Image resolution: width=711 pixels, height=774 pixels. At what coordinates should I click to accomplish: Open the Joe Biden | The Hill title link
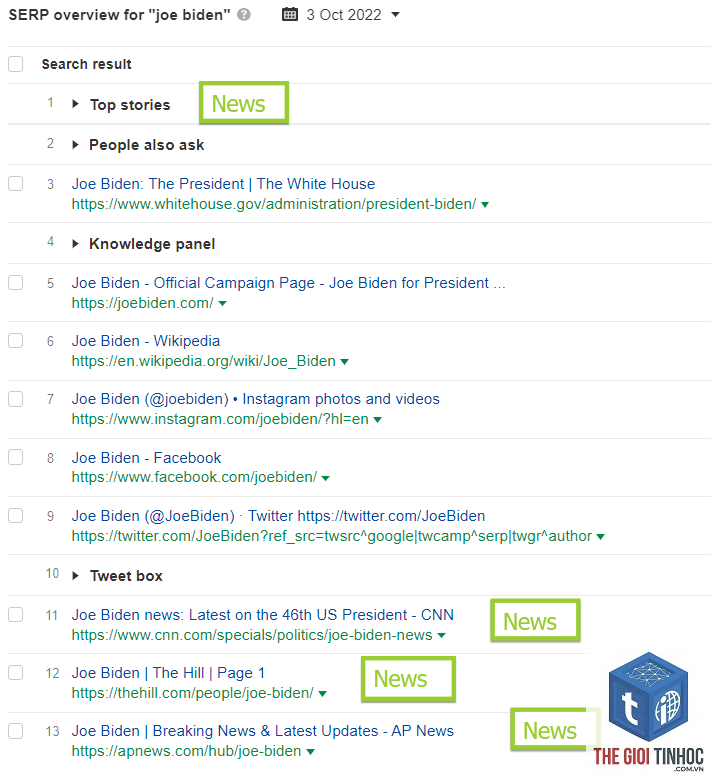168,673
